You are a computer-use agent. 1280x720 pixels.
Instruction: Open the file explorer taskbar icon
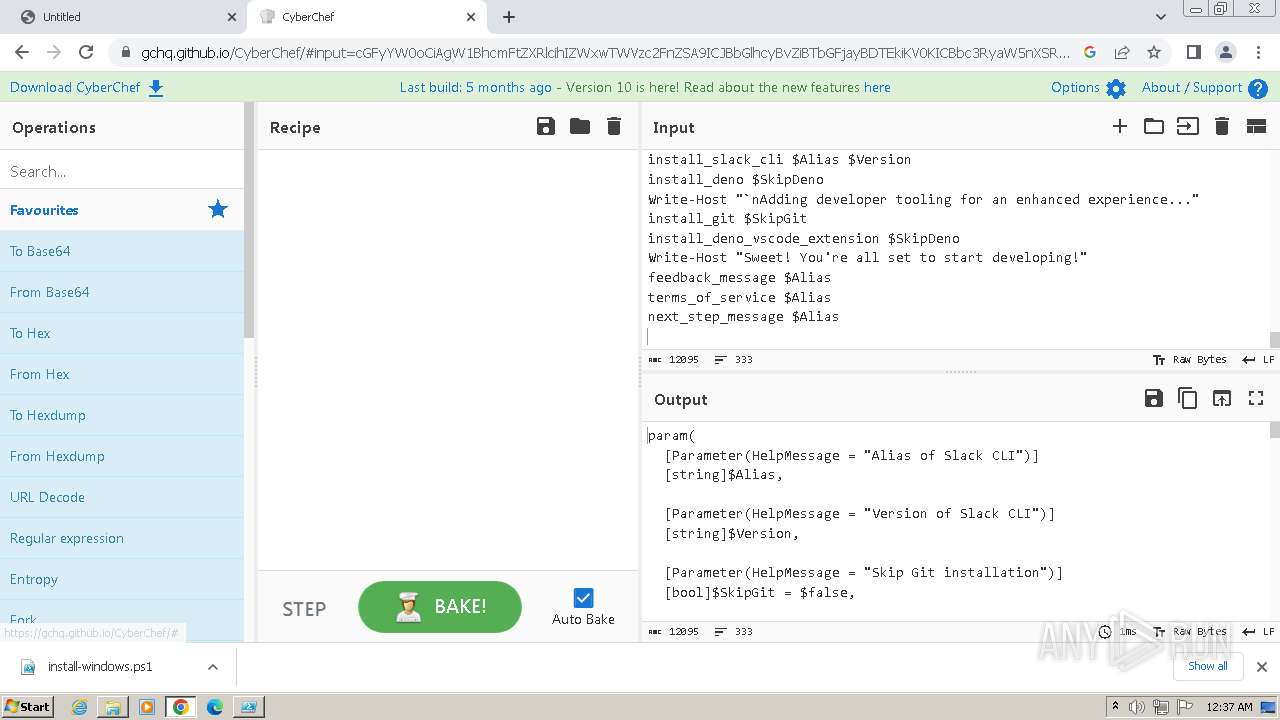pyautogui.click(x=113, y=707)
